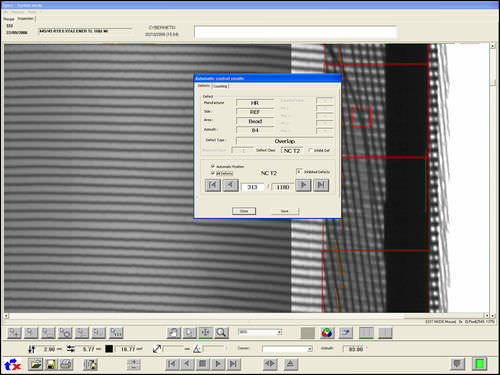Click the tx logo icon

tap(13, 364)
